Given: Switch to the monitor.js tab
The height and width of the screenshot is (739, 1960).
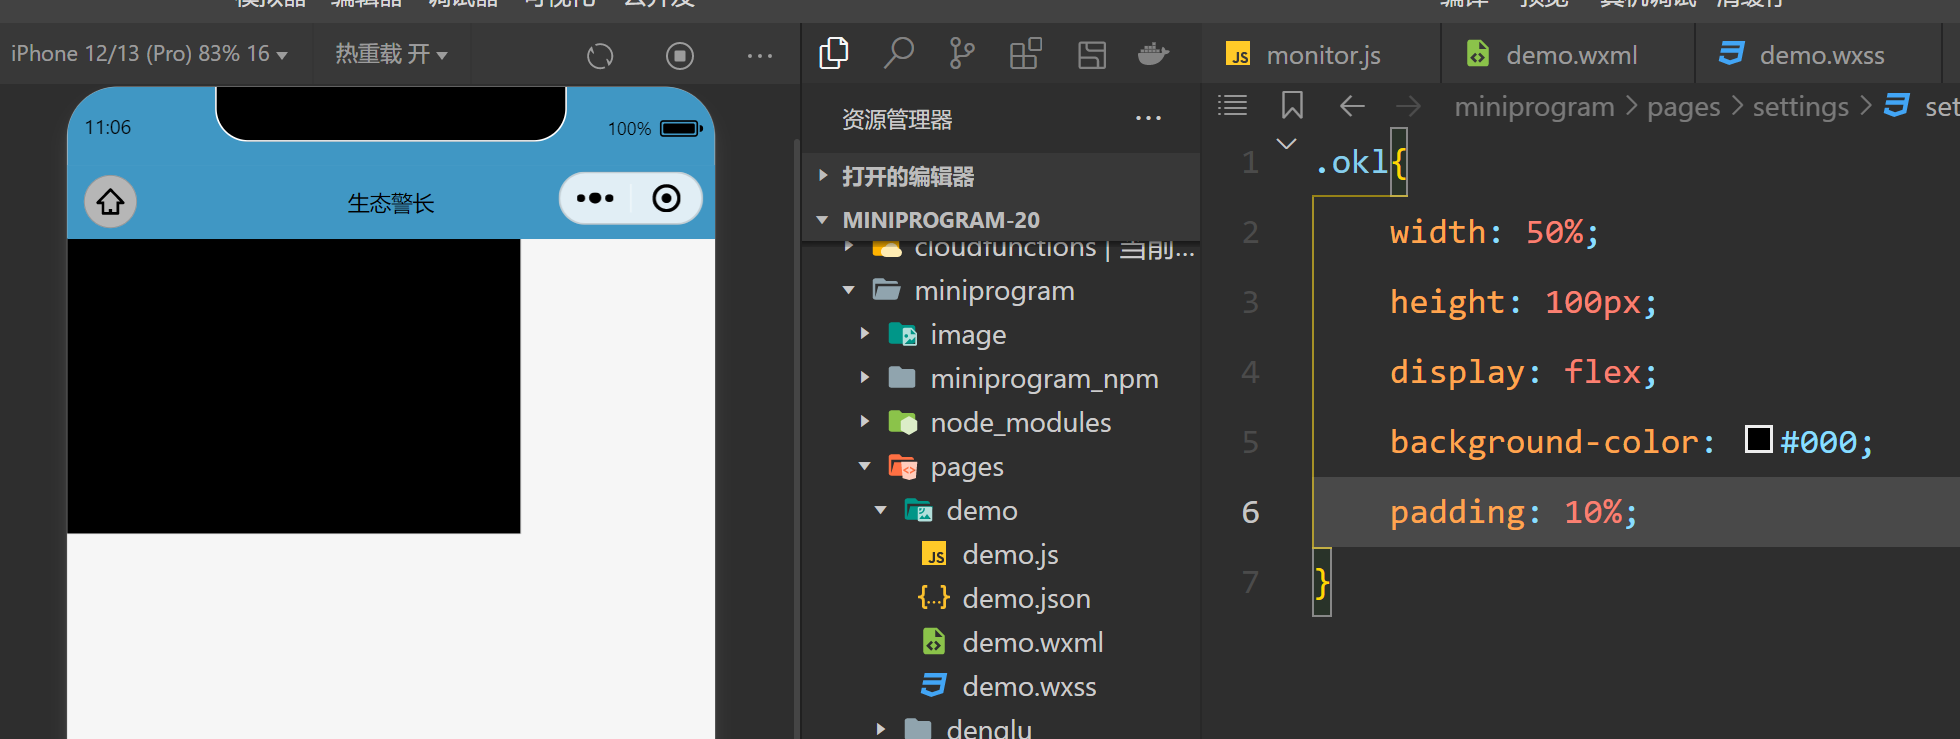Looking at the screenshot, I should pyautogui.click(x=1322, y=55).
